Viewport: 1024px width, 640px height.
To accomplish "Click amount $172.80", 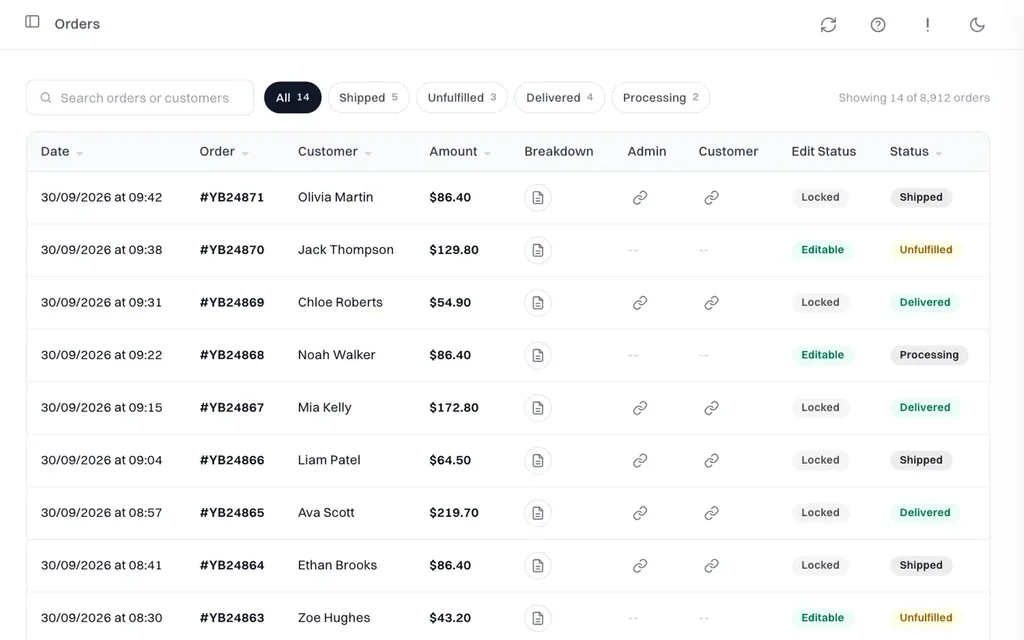I will [x=454, y=408].
